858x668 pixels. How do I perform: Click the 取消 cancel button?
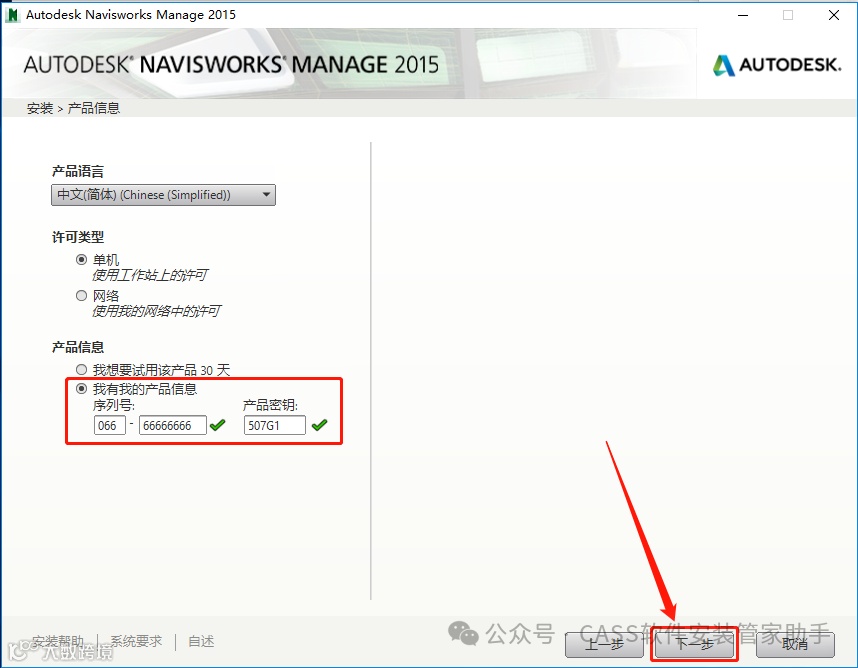pyautogui.click(x=795, y=644)
